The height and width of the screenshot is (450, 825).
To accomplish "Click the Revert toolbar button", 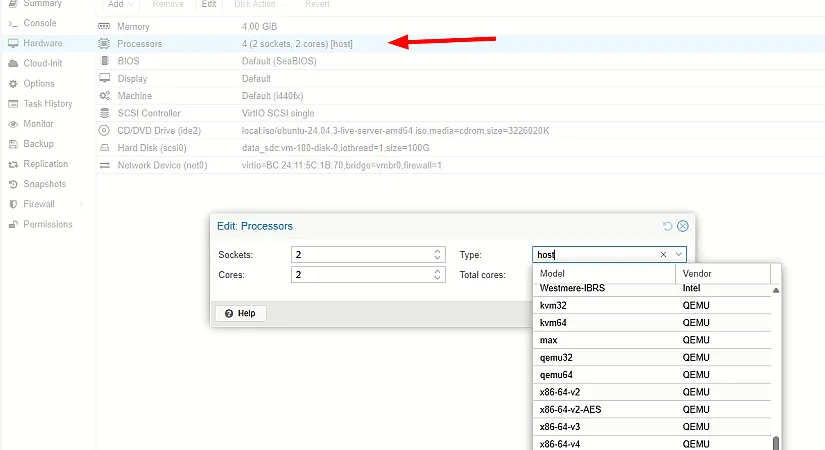I will coord(317,5).
